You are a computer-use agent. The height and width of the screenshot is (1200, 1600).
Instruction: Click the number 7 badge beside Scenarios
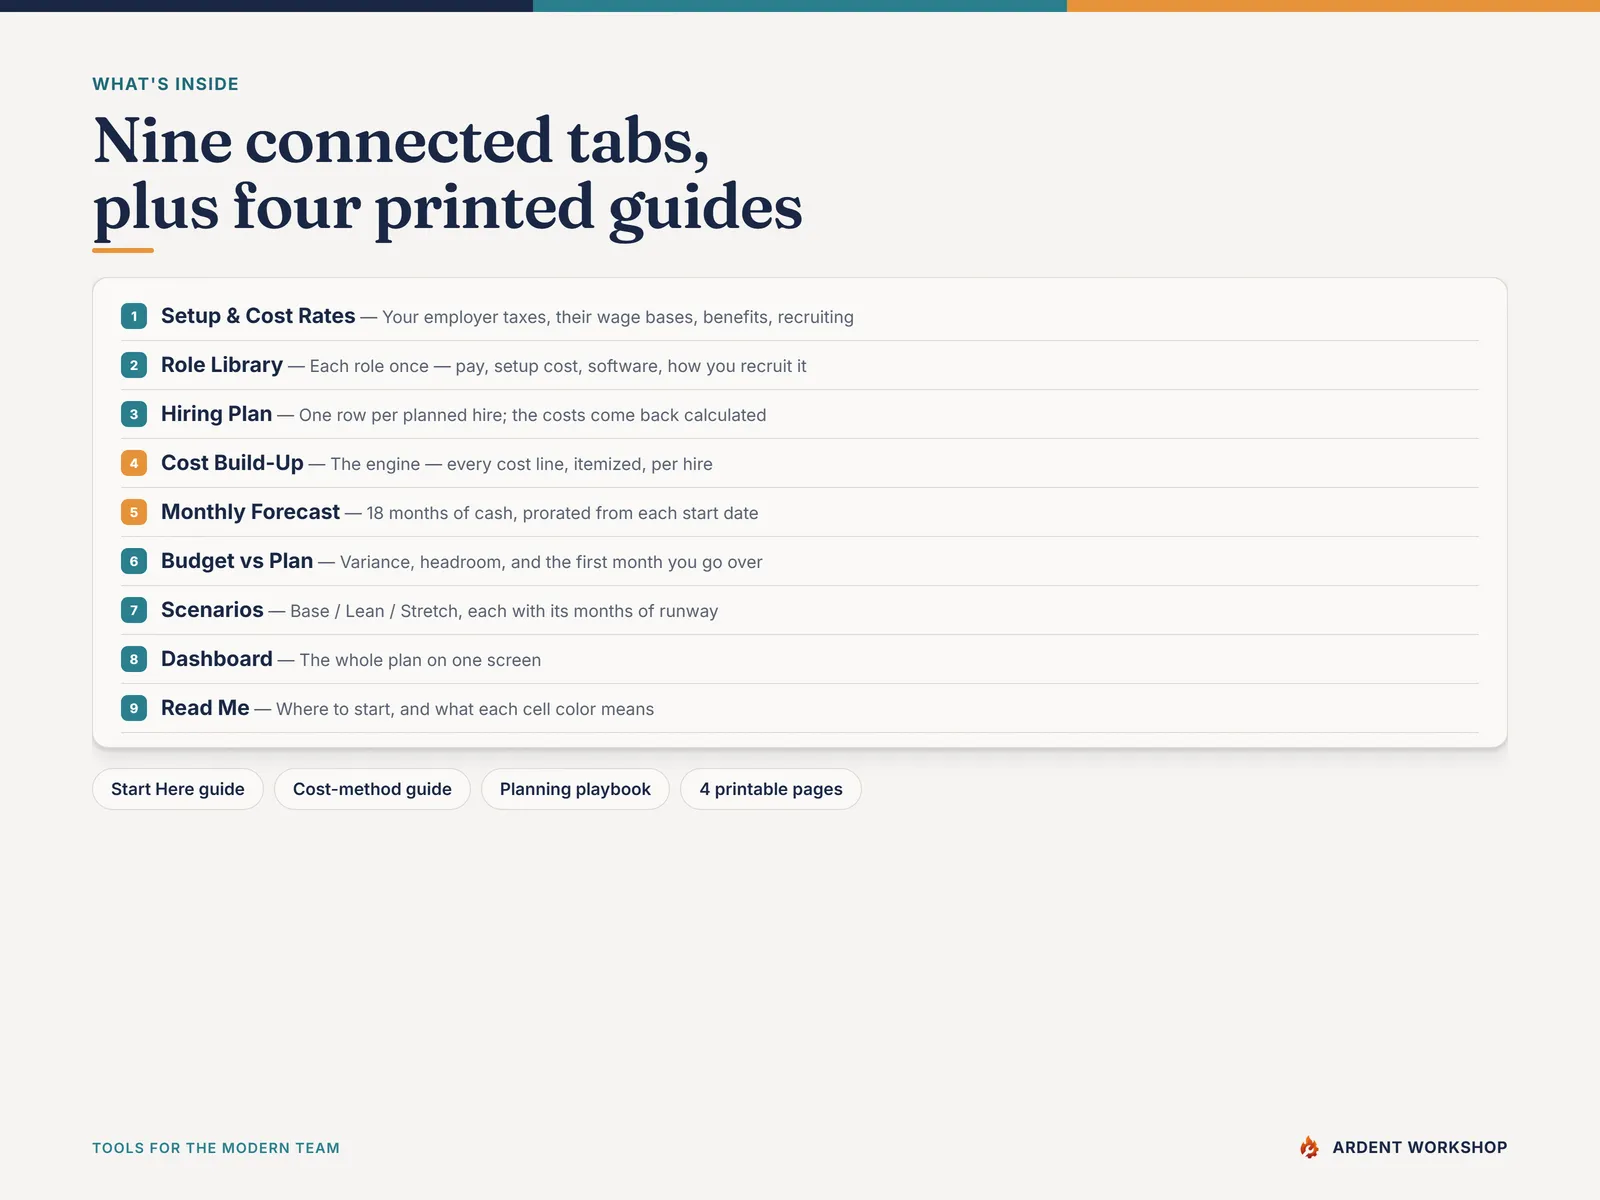[x=134, y=610]
